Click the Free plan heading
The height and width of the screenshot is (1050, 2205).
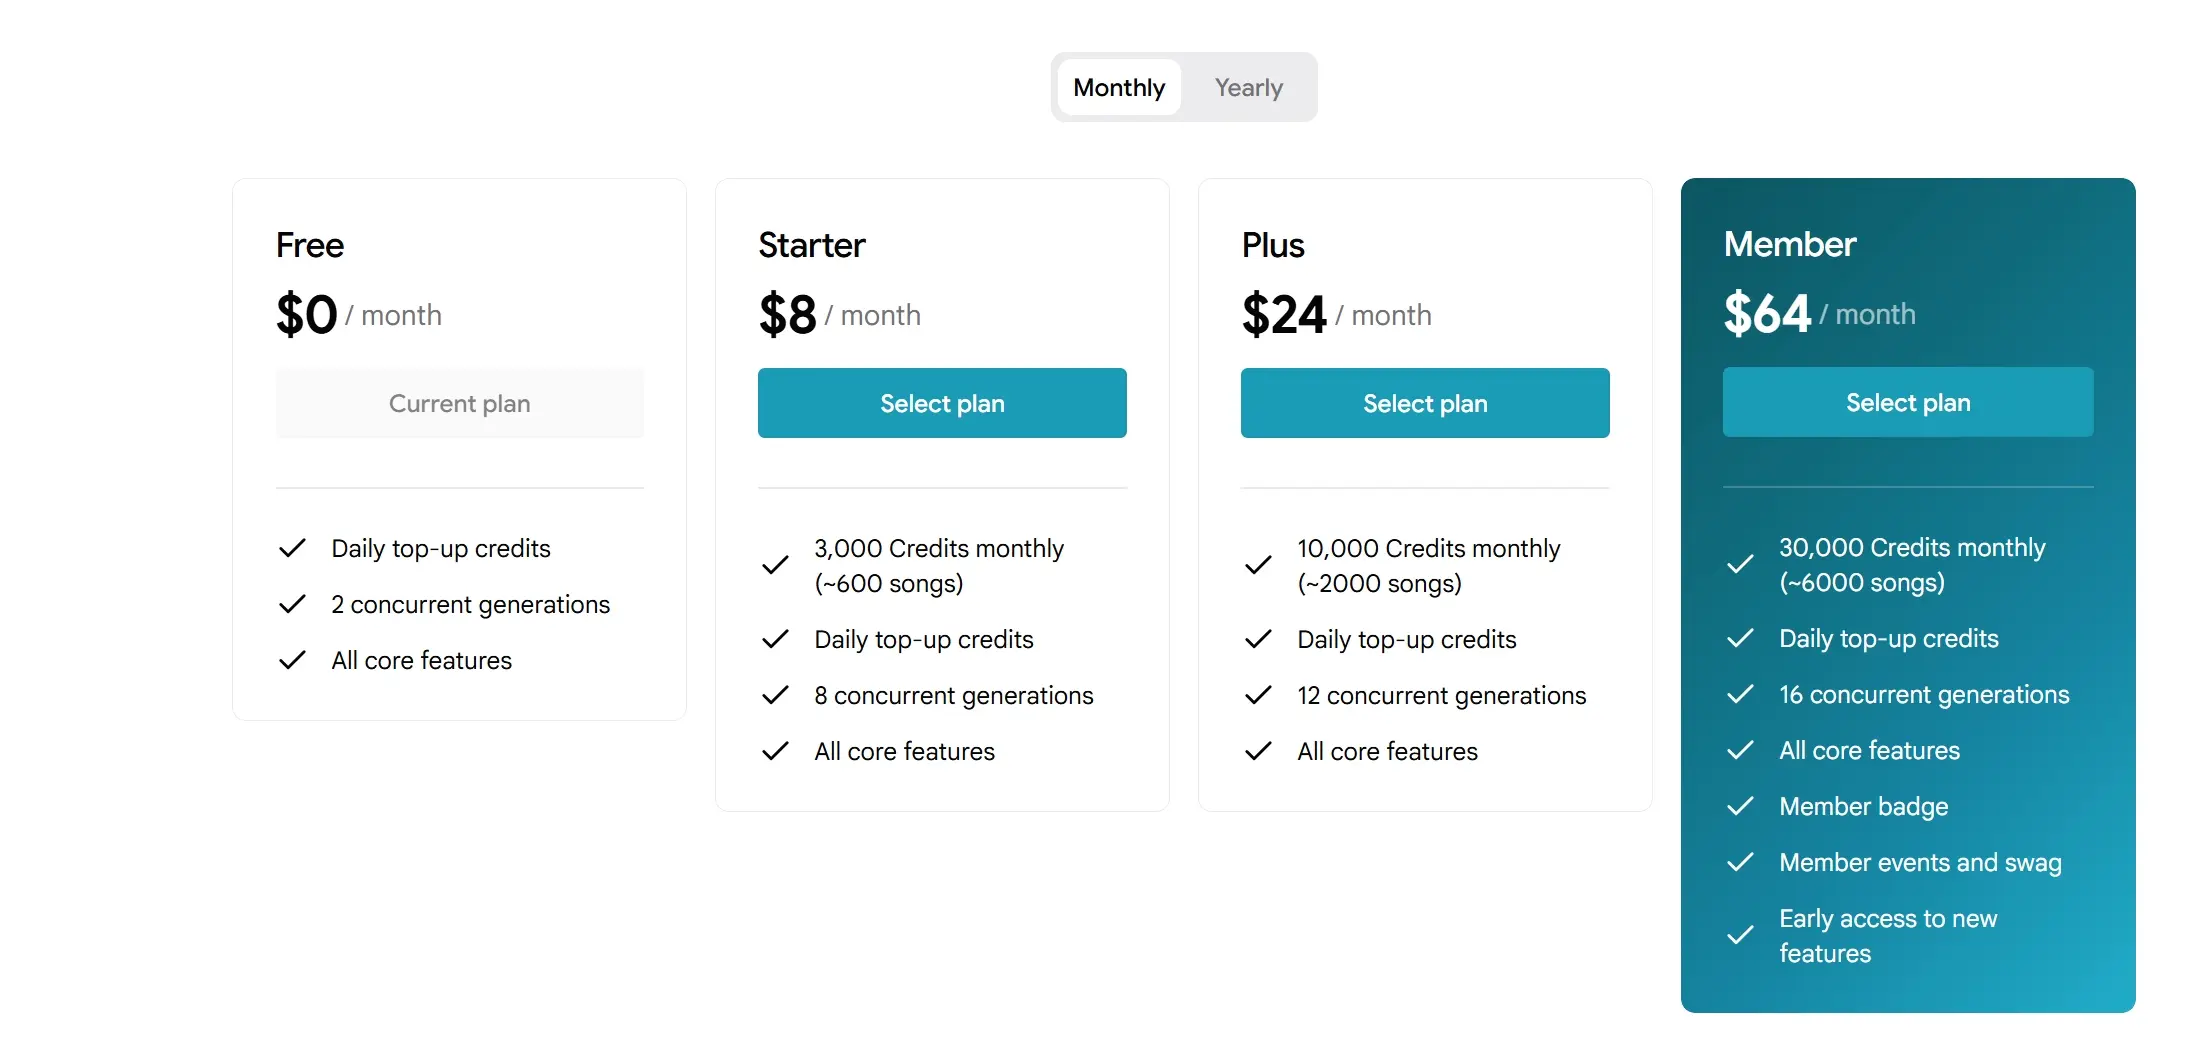tap(310, 245)
